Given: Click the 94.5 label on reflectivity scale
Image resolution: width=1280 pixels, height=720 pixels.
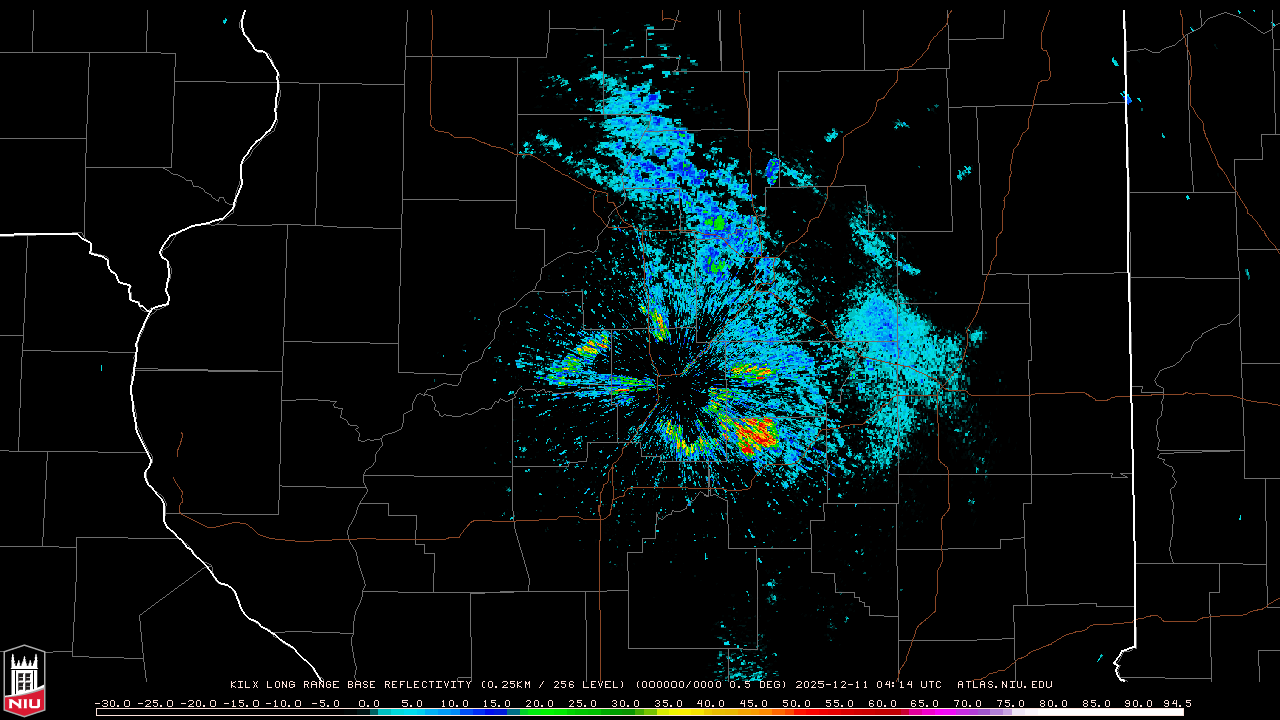Looking at the screenshot, I should point(1175,703).
